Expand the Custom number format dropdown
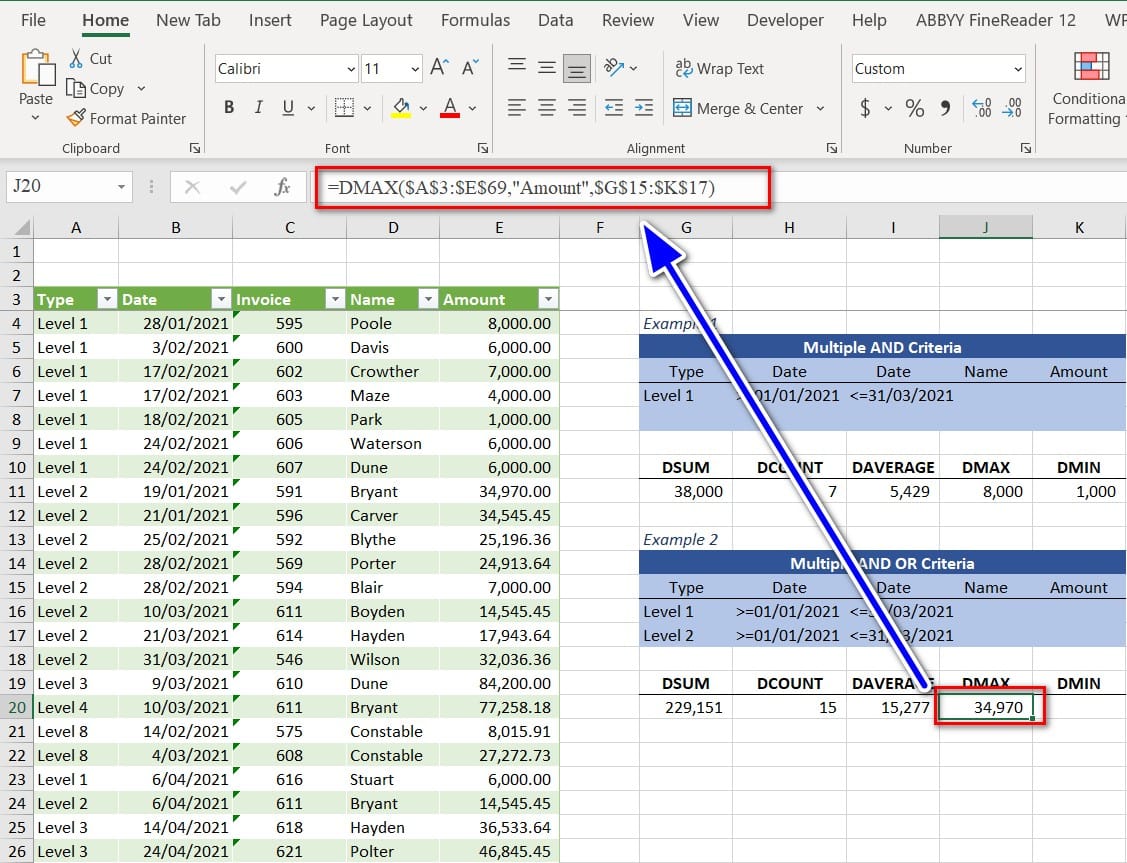 (x=1018, y=69)
